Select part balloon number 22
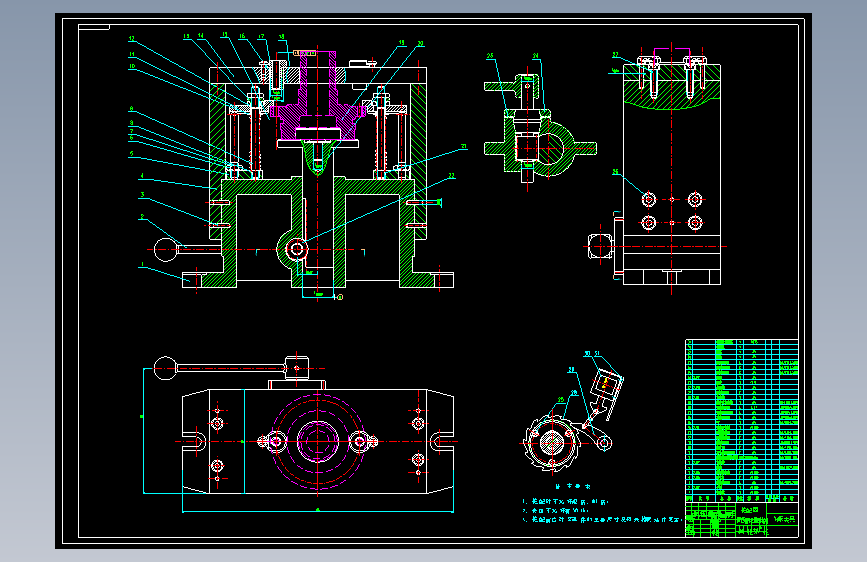The height and width of the screenshot is (562, 867). tap(452, 176)
